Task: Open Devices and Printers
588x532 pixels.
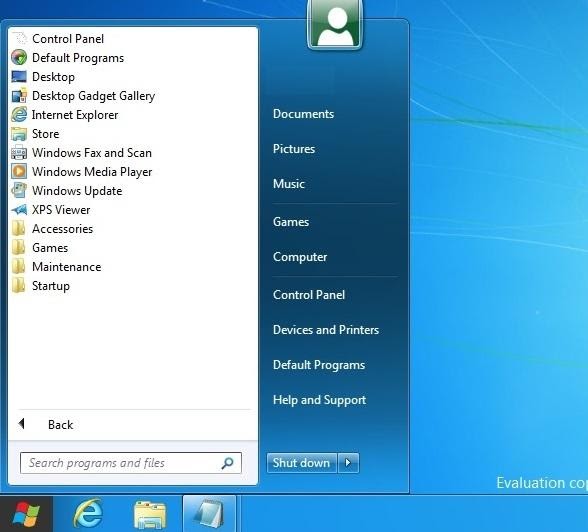Action: point(326,330)
